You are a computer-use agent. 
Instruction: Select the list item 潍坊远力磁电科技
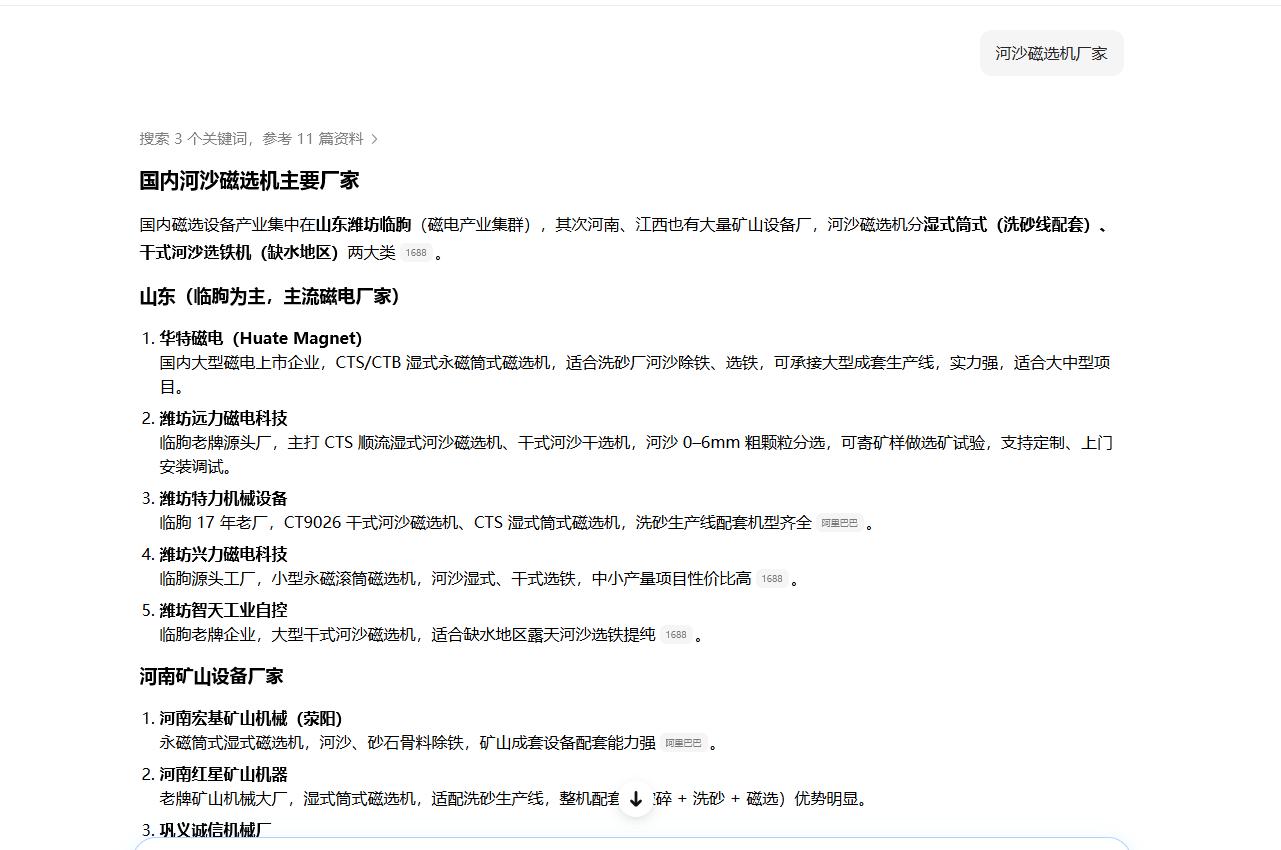click(223, 419)
